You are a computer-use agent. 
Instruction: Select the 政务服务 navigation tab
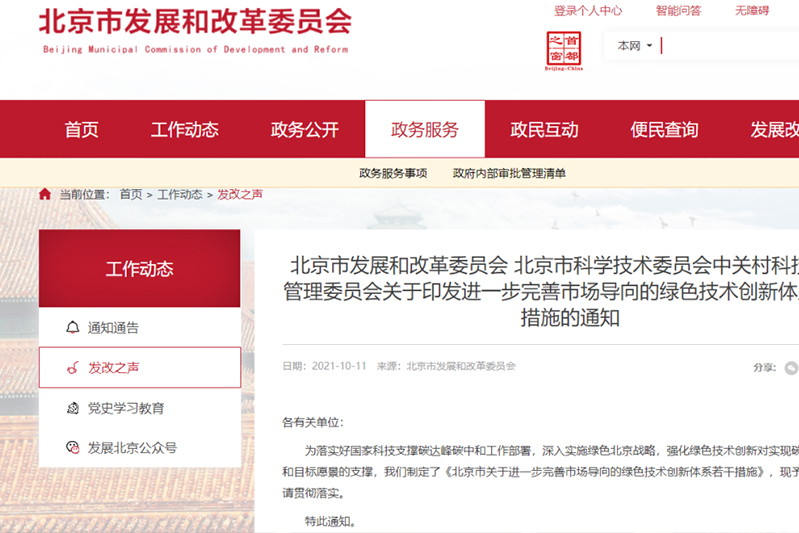coord(425,130)
